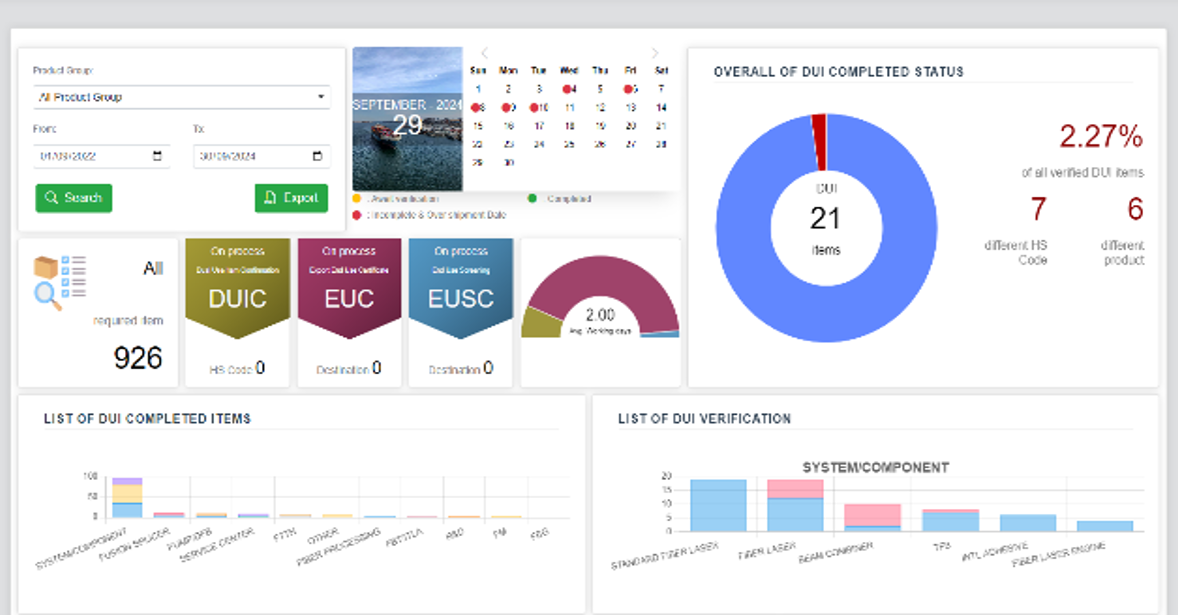Click the Standard Fiber Laser bar
This screenshot has width=1178, height=615.
click(718, 506)
